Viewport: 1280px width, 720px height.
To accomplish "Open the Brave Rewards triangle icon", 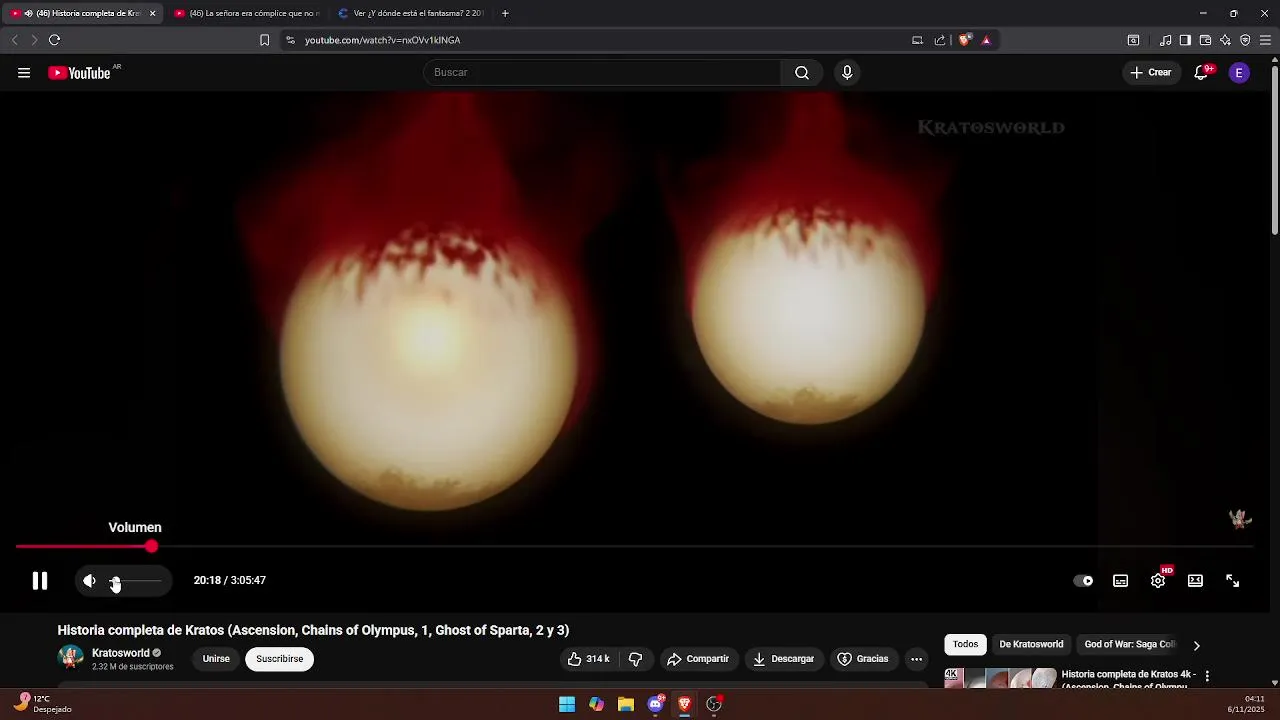I will point(986,40).
